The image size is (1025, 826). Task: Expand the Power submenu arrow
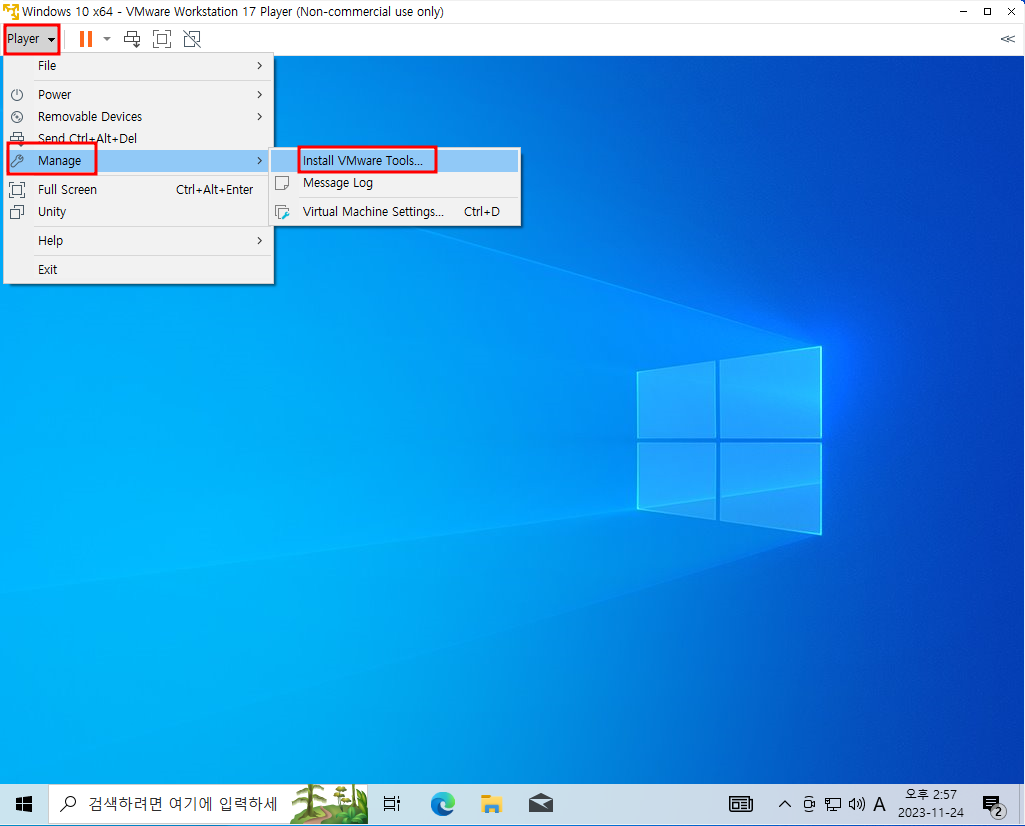tap(260, 95)
